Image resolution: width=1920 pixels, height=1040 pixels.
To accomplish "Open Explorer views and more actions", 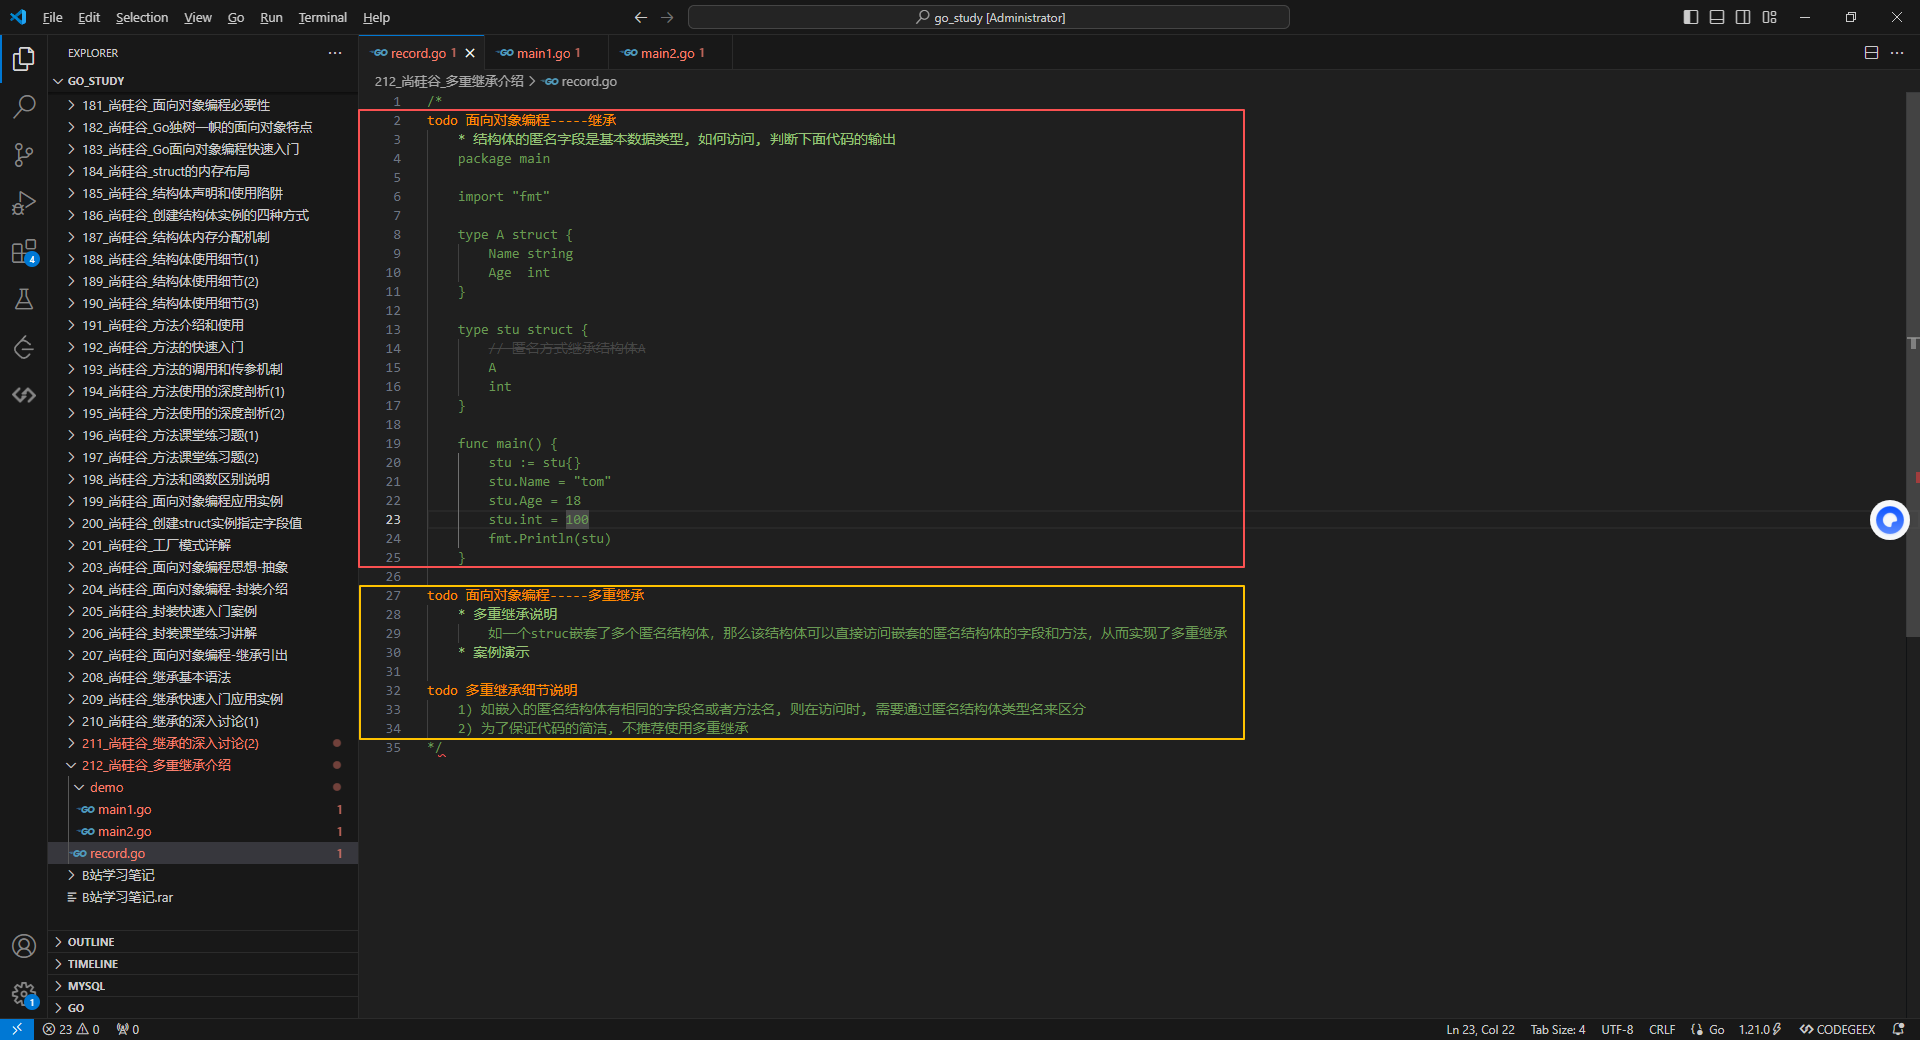I will coord(335,53).
